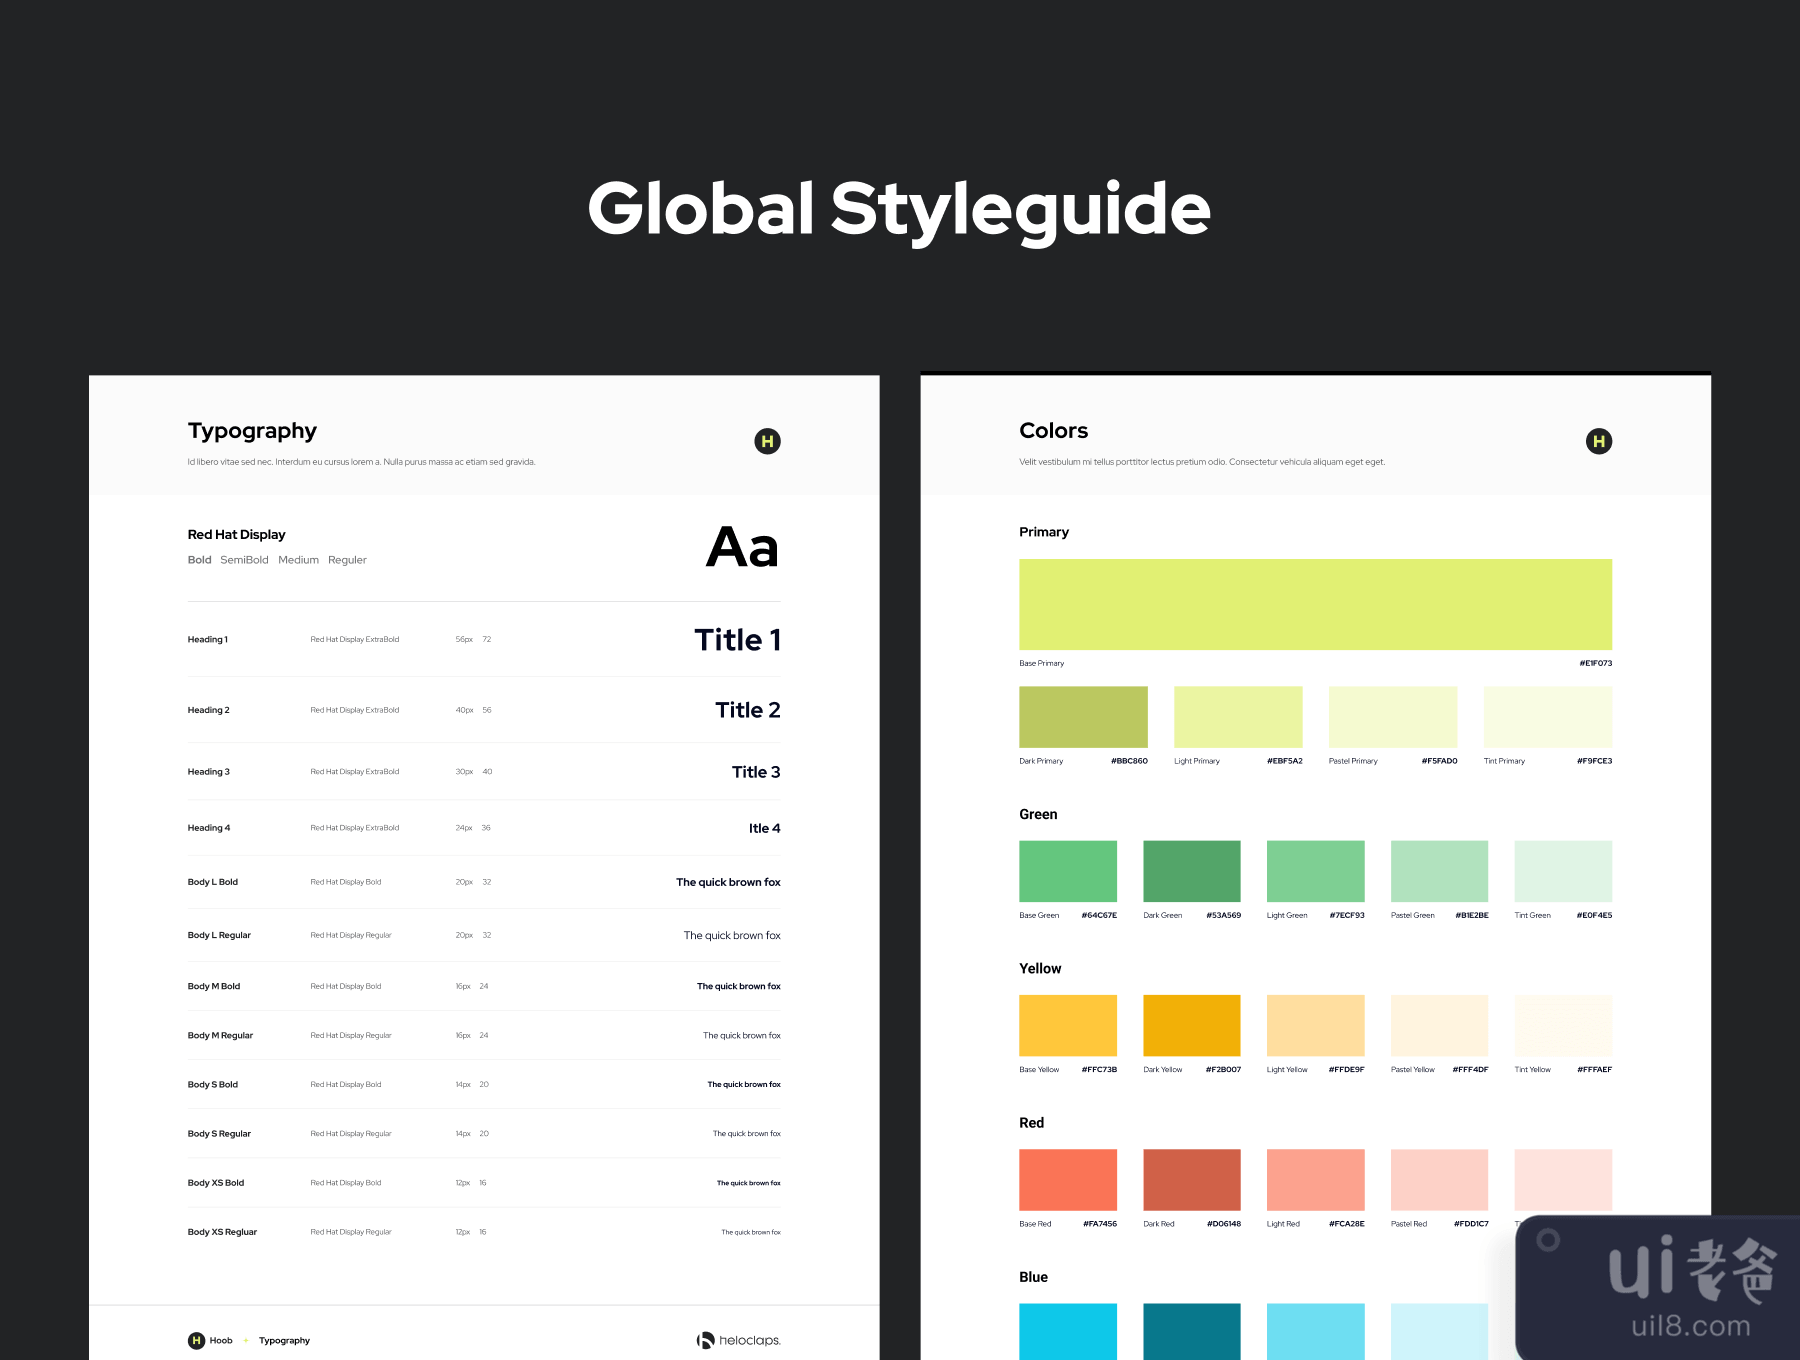
Task: Click the H logo badge in Colors header
Action: click(x=1598, y=441)
